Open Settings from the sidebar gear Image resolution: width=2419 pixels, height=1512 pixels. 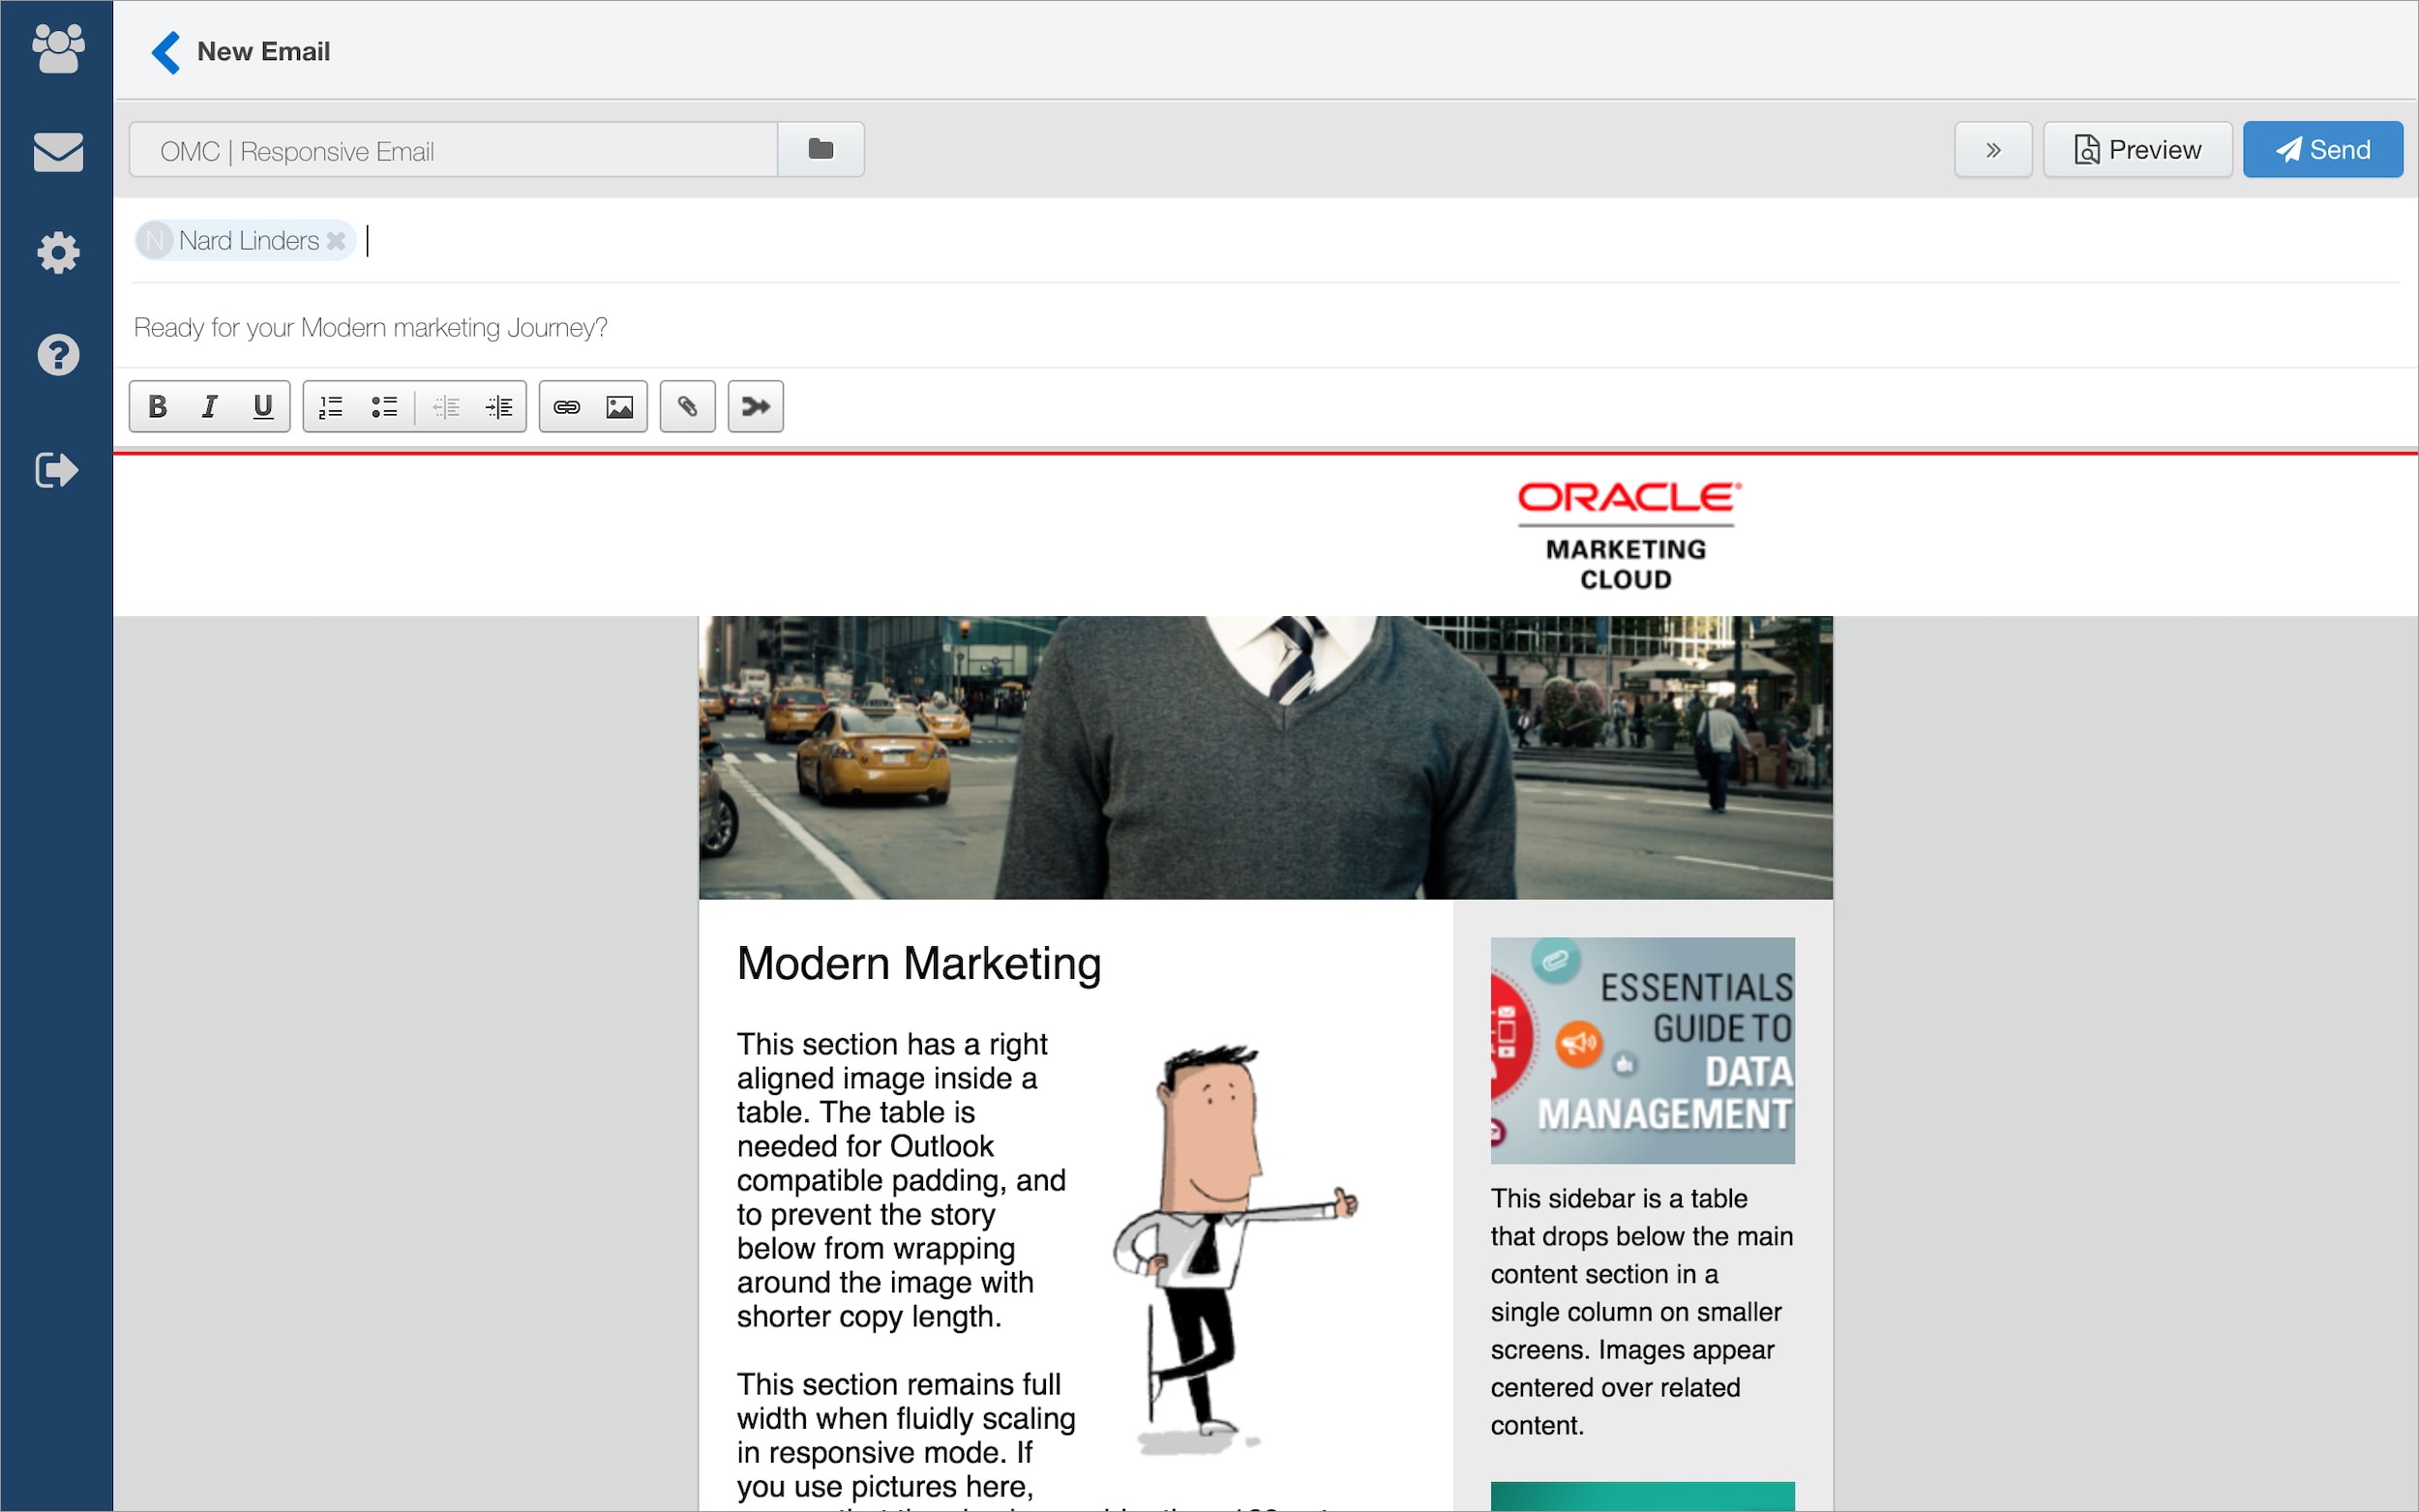click(58, 253)
